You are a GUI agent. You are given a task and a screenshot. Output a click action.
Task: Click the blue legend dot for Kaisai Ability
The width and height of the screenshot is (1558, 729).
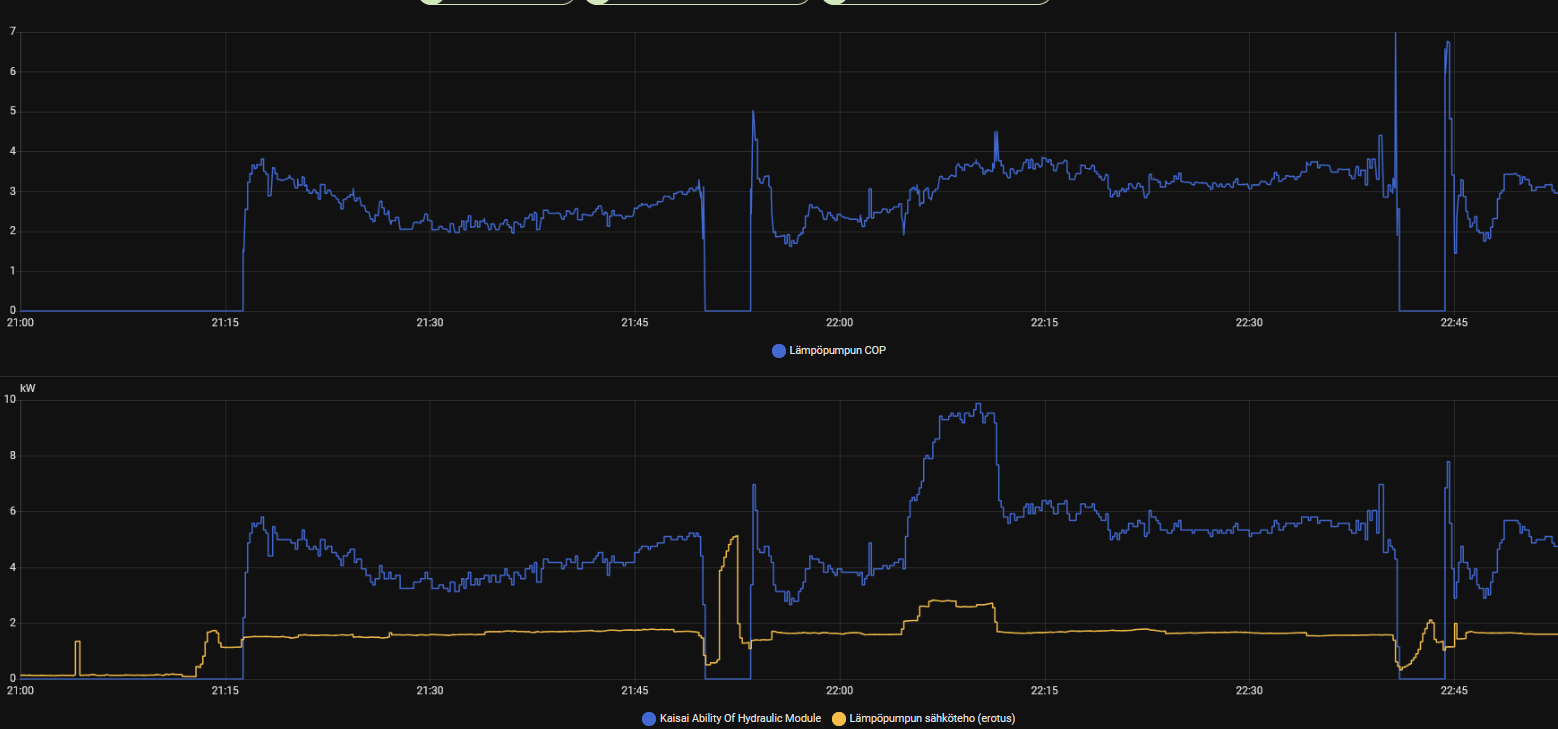pyautogui.click(x=649, y=718)
